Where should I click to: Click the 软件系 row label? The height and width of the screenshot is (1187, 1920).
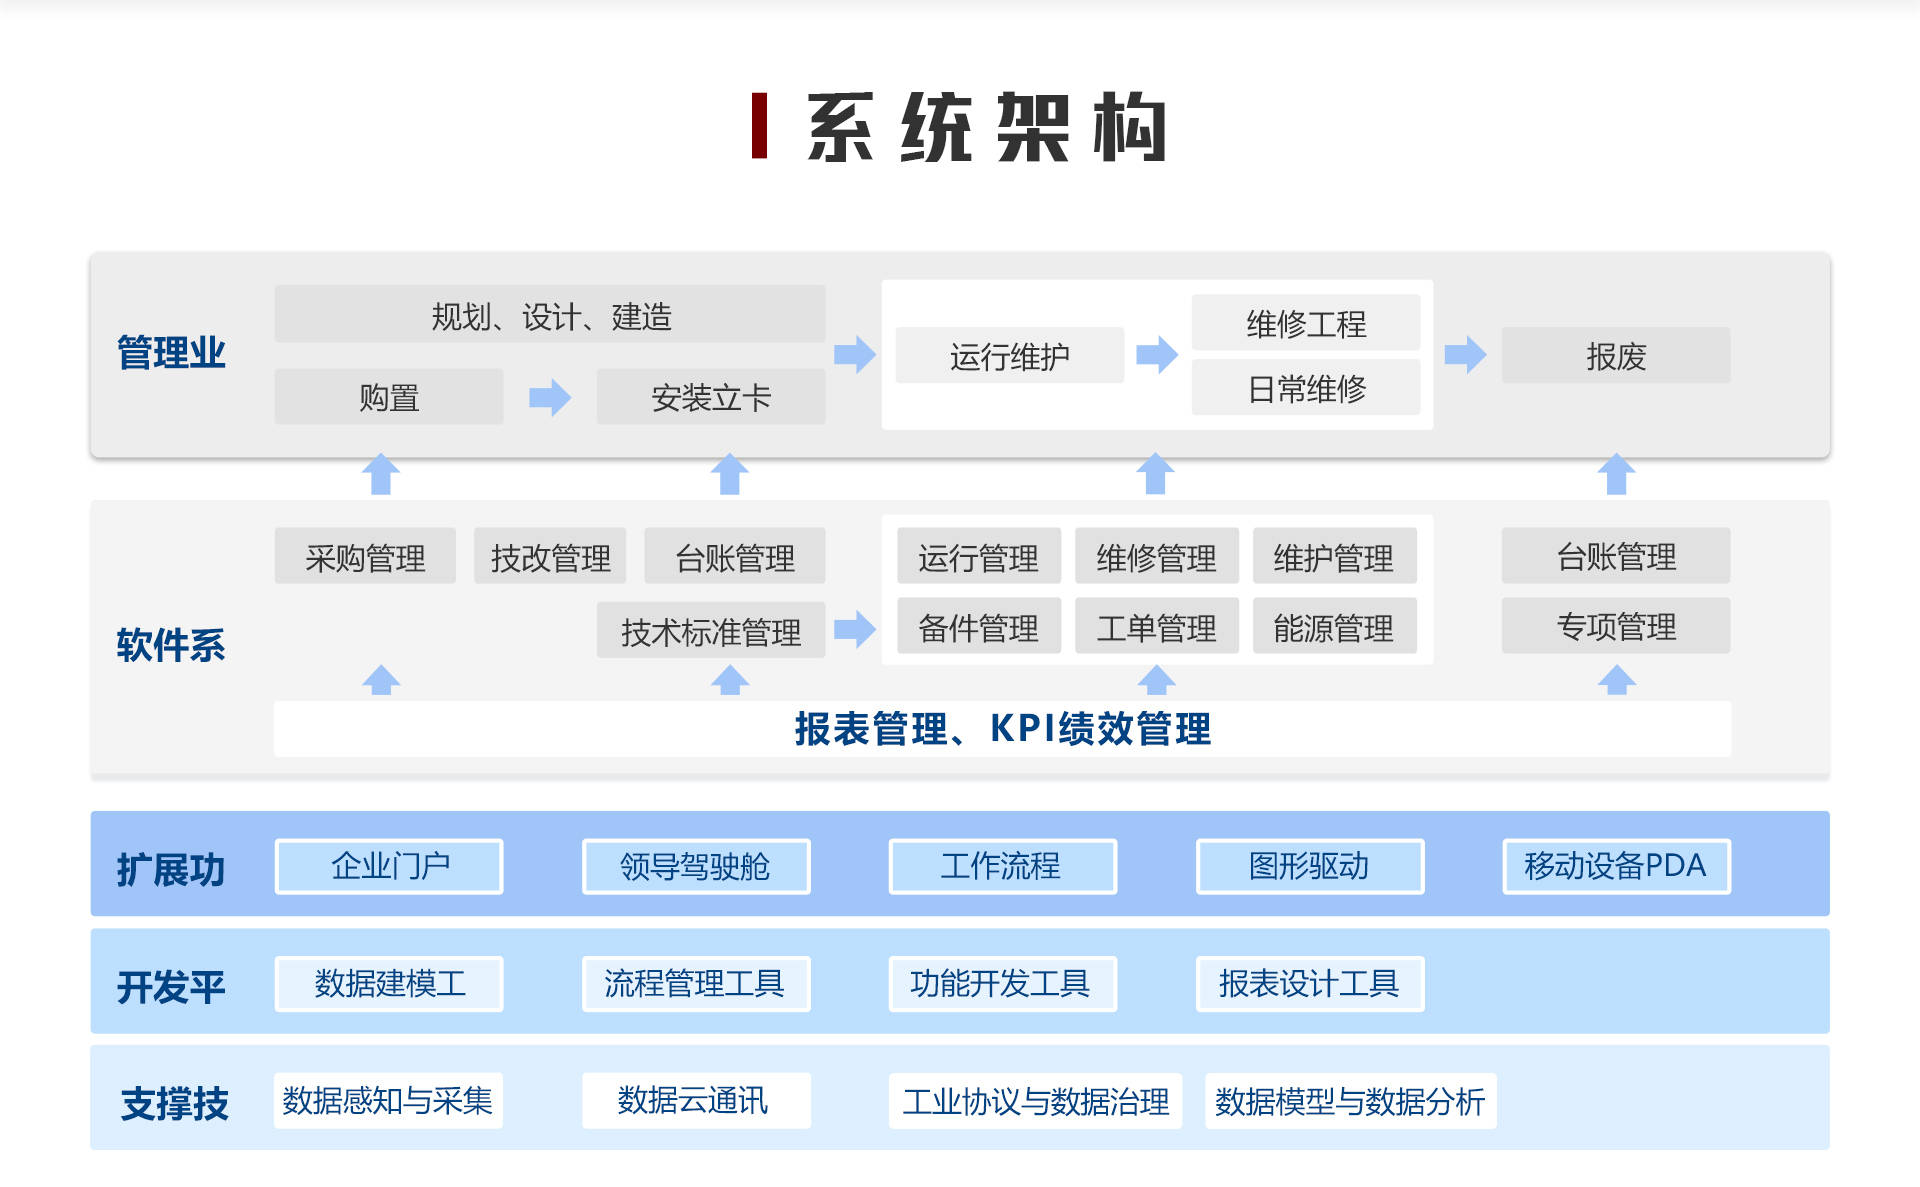pos(171,645)
